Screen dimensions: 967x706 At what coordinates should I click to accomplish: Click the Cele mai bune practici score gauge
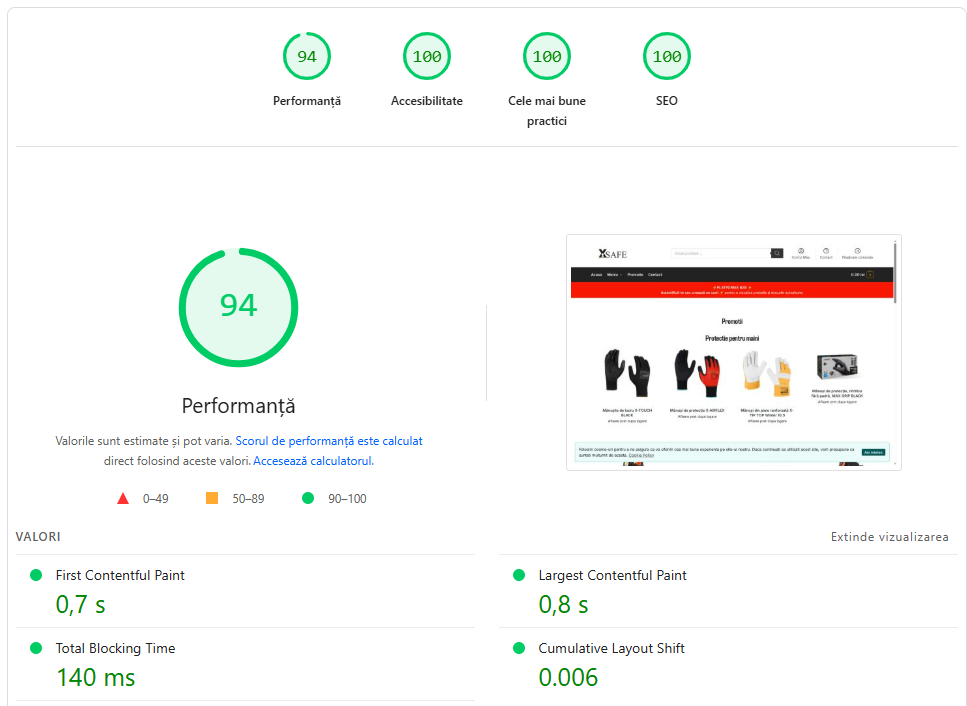(x=547, y=56)
